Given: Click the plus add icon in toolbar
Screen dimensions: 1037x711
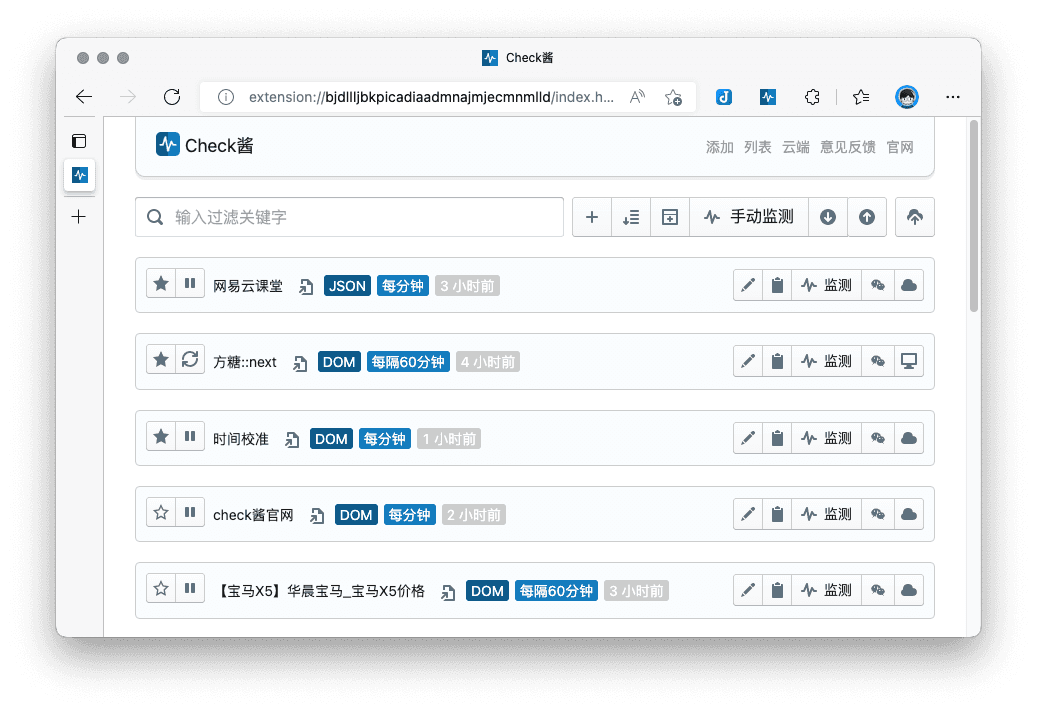Looking at the screenshot, I should coord(592,217).
